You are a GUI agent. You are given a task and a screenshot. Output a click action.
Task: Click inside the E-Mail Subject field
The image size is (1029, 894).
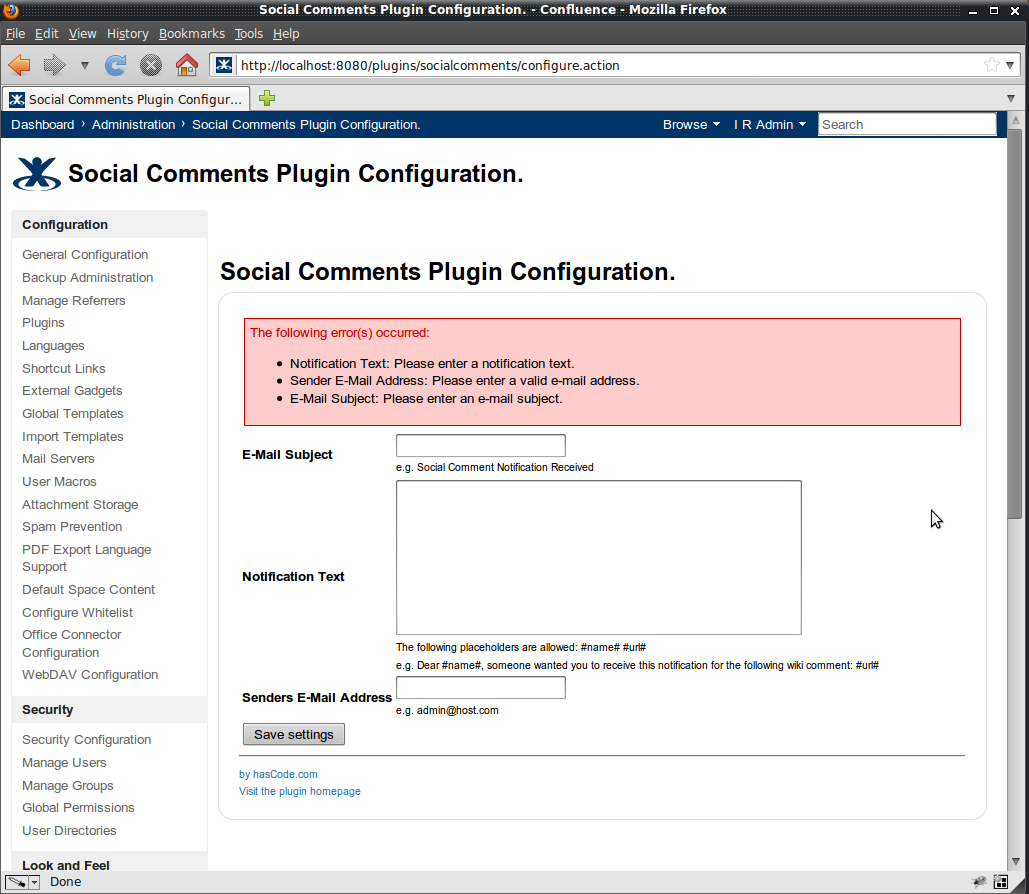click(480, 445)
